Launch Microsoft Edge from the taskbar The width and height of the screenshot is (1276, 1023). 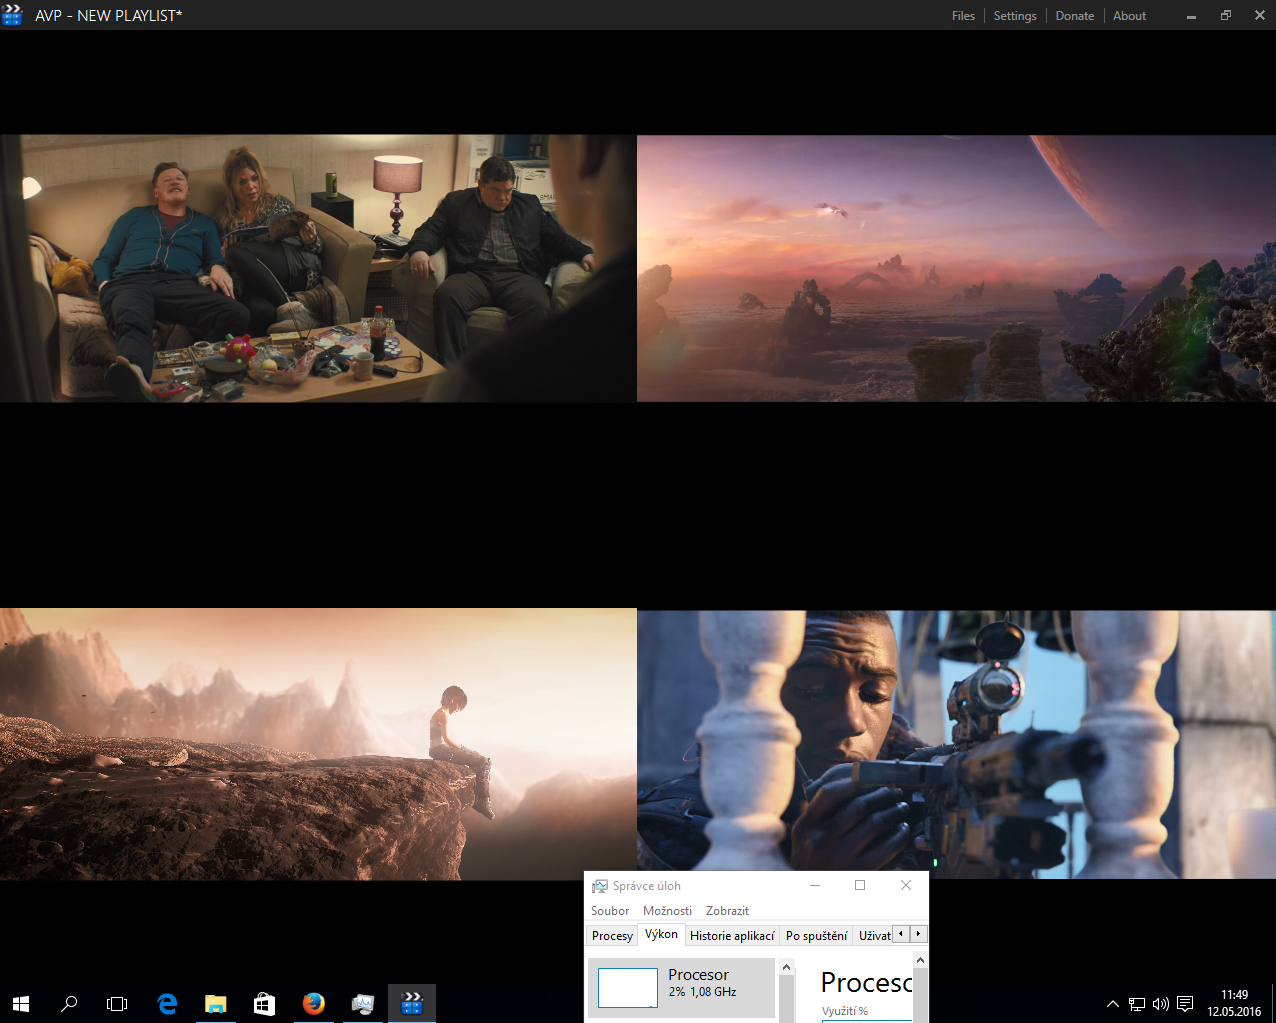[x=167, y=1003]
